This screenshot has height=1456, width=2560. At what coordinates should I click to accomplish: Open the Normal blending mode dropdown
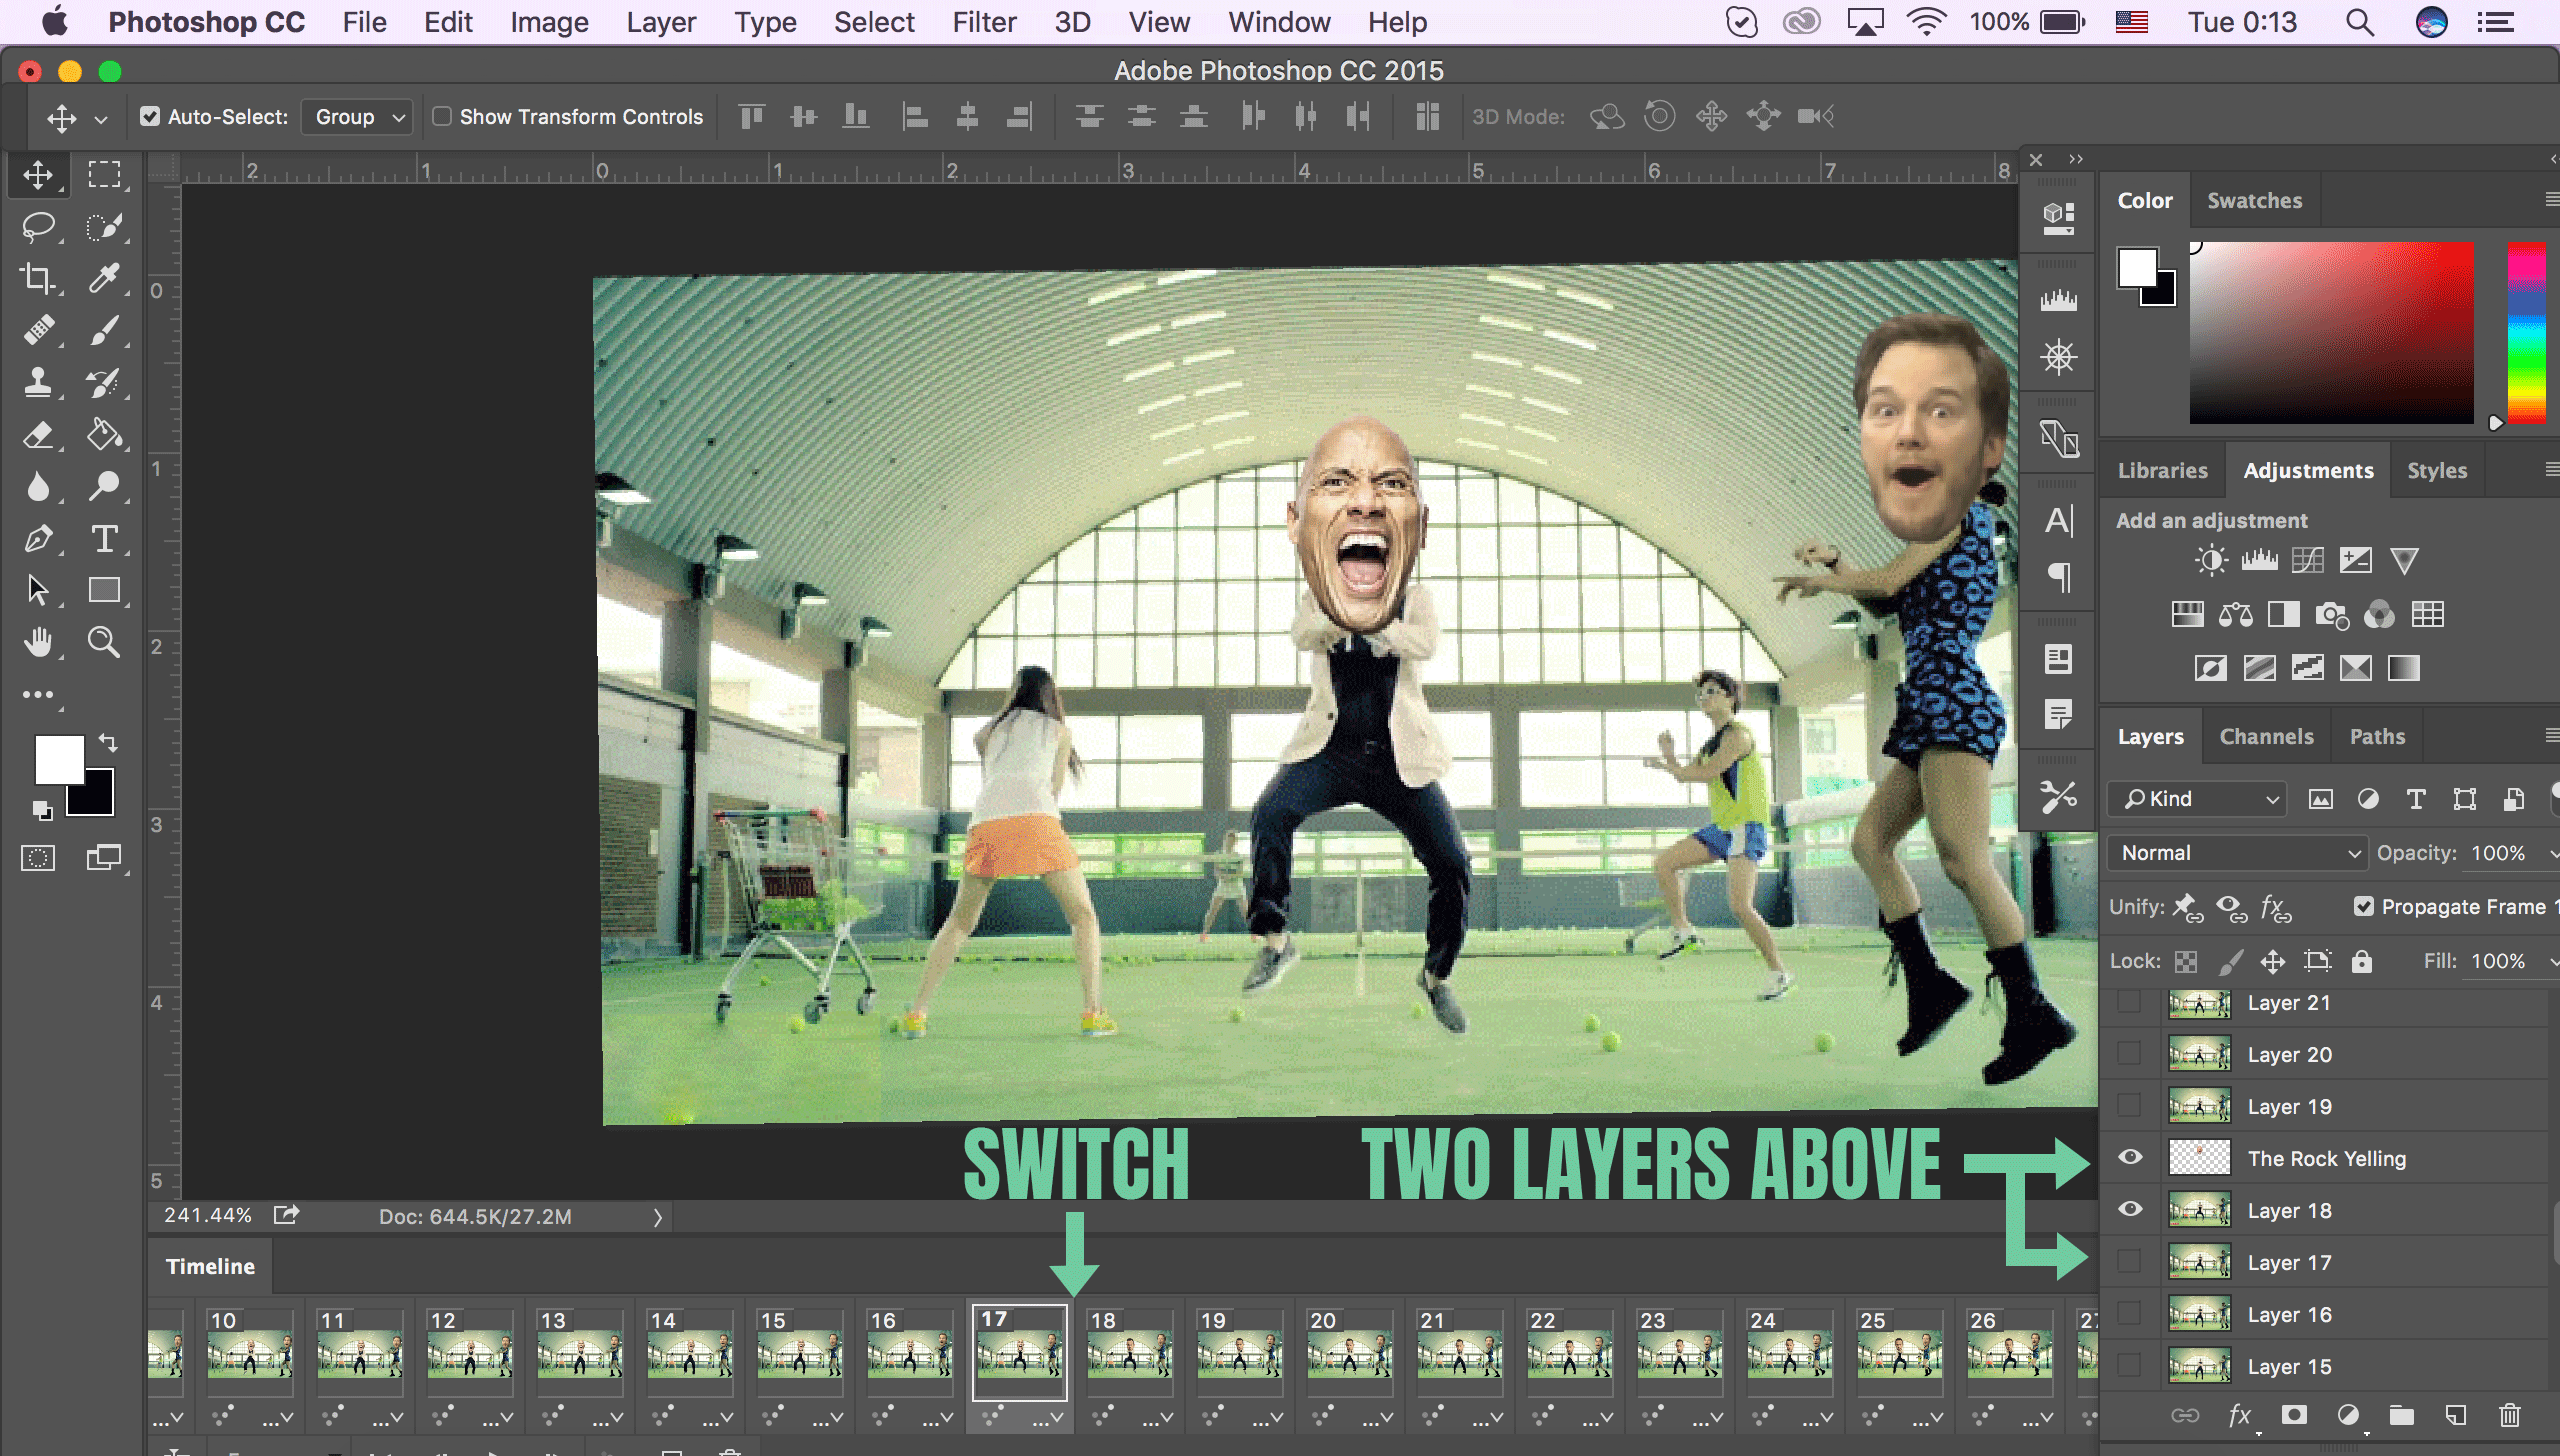pos(2236,852)
